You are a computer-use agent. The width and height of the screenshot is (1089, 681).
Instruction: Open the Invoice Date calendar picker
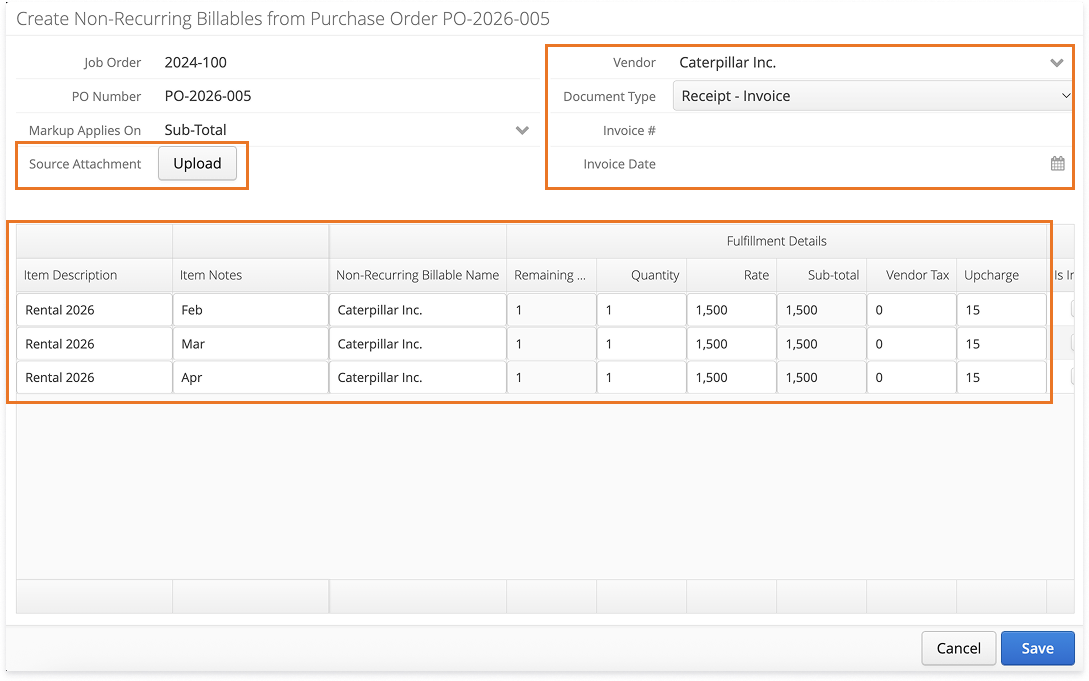pos(1057,164)
